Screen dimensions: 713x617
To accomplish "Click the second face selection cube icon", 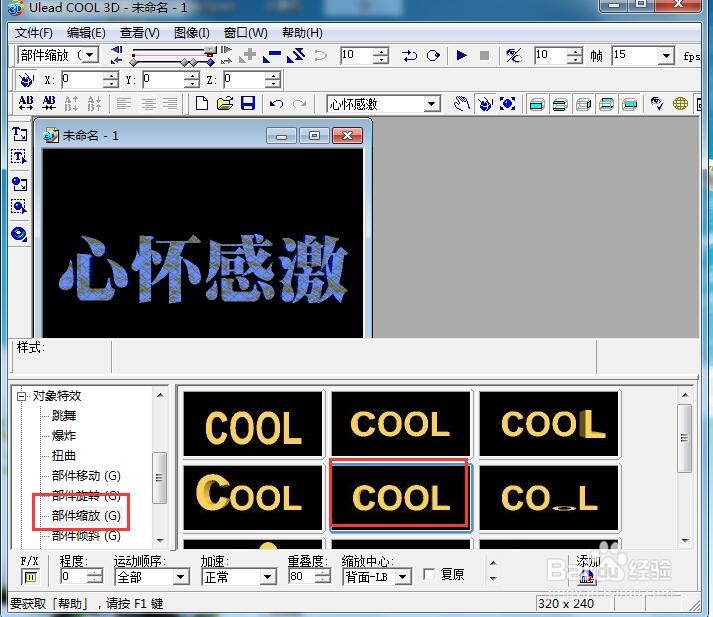I will point(560,105).
